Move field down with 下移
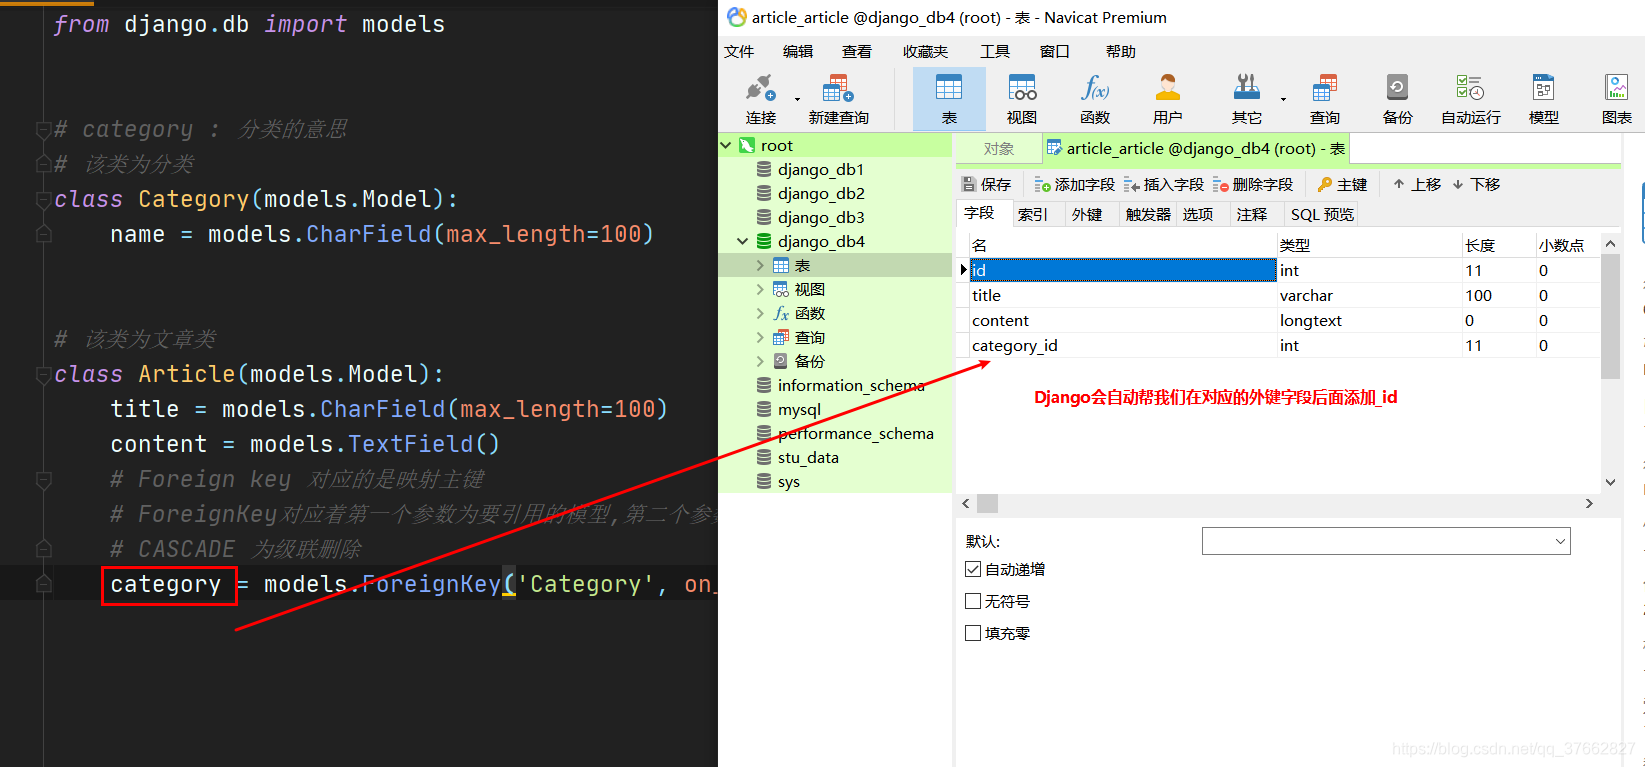The image size is (1645, 767). 1475,185
